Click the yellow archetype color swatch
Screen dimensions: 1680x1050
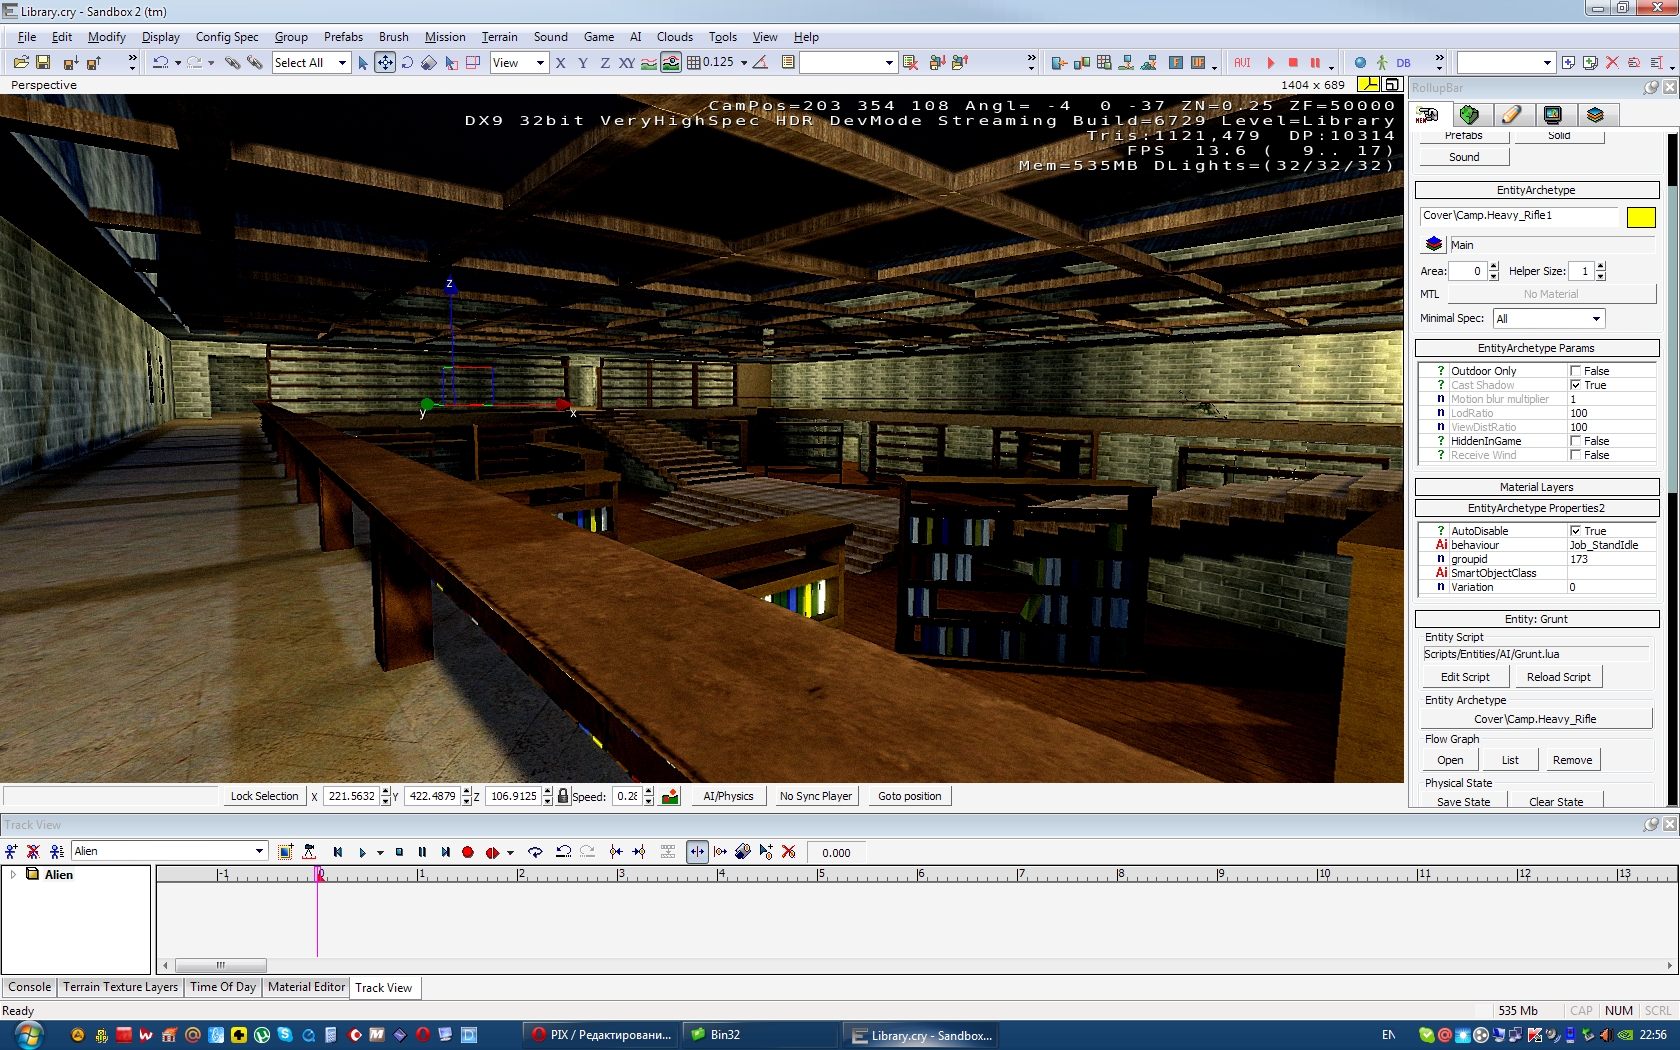click(1640, 217)
